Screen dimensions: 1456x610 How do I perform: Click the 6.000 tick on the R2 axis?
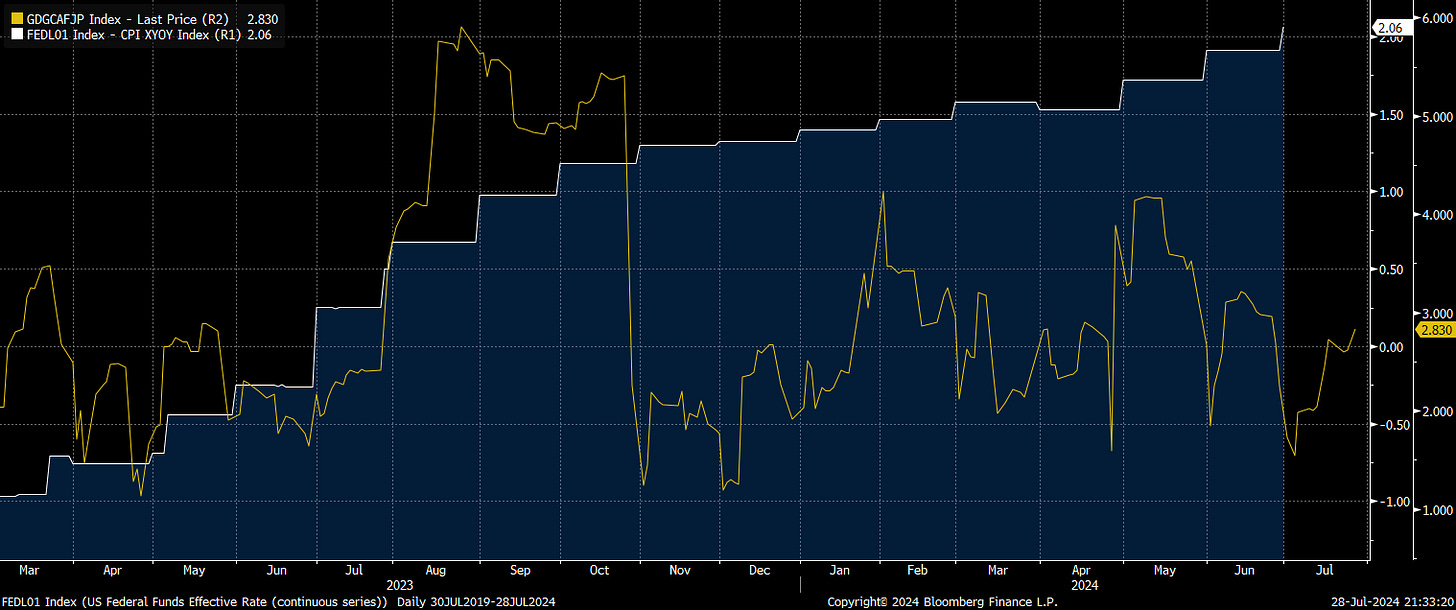point(1437,18)
